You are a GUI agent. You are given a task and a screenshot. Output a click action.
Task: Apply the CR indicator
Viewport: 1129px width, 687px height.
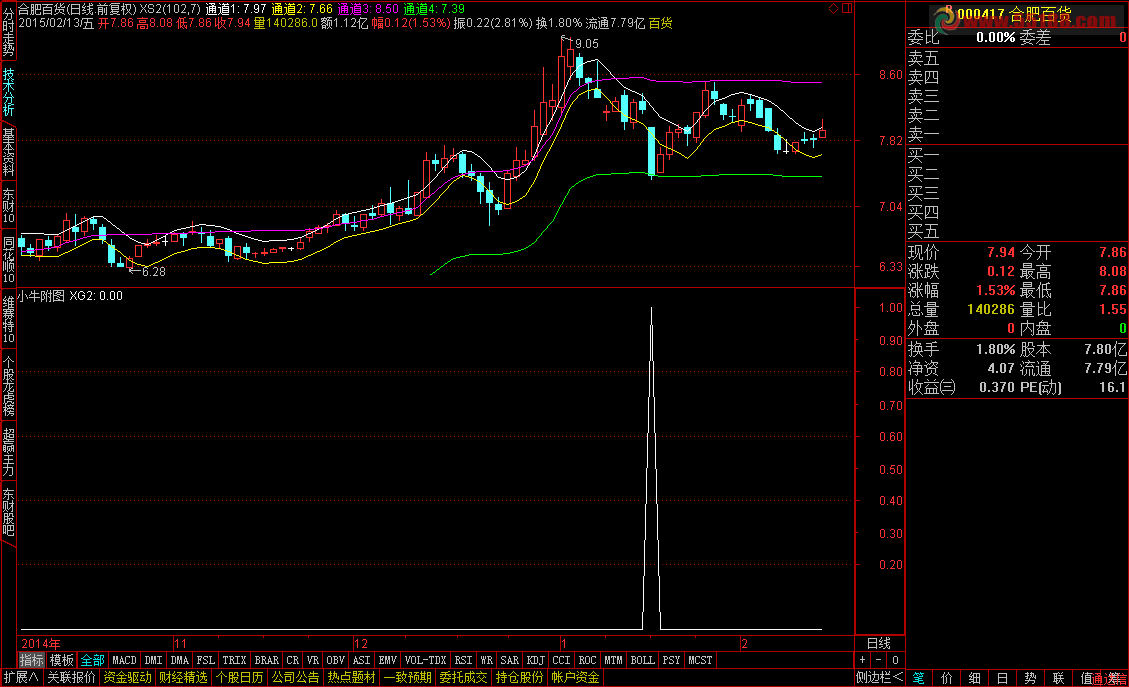(292, 660)
